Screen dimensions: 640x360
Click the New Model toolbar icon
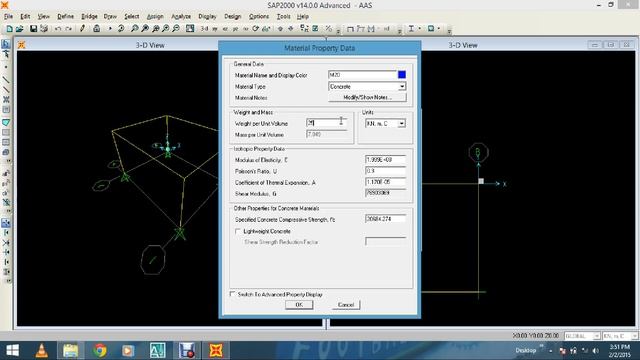click(x=9, y=29)
